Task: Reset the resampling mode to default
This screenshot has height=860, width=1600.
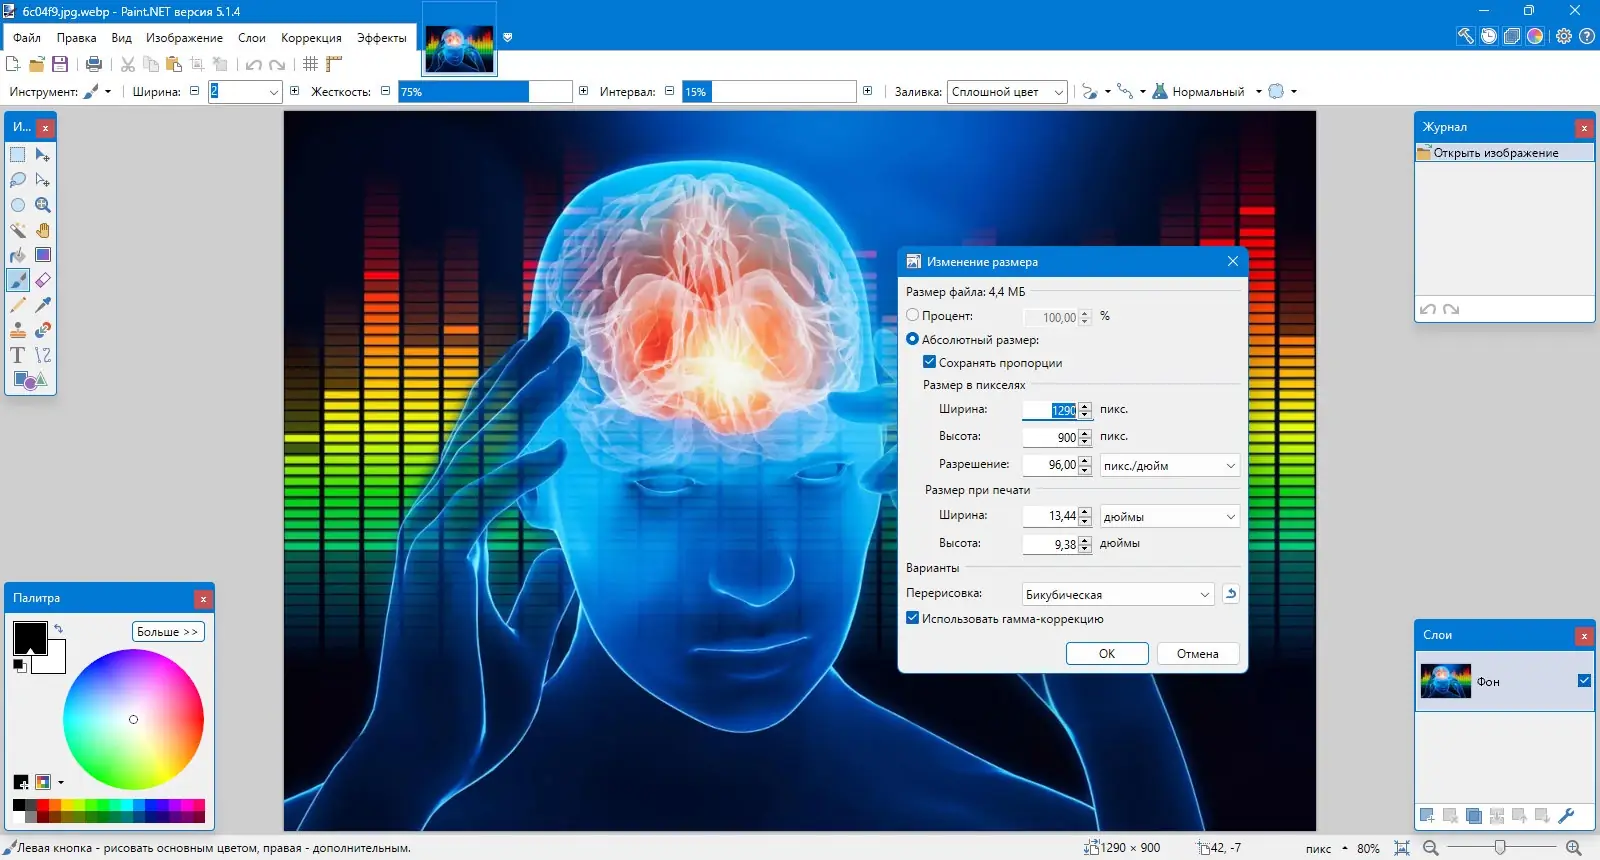Action: click(1231, 594)
